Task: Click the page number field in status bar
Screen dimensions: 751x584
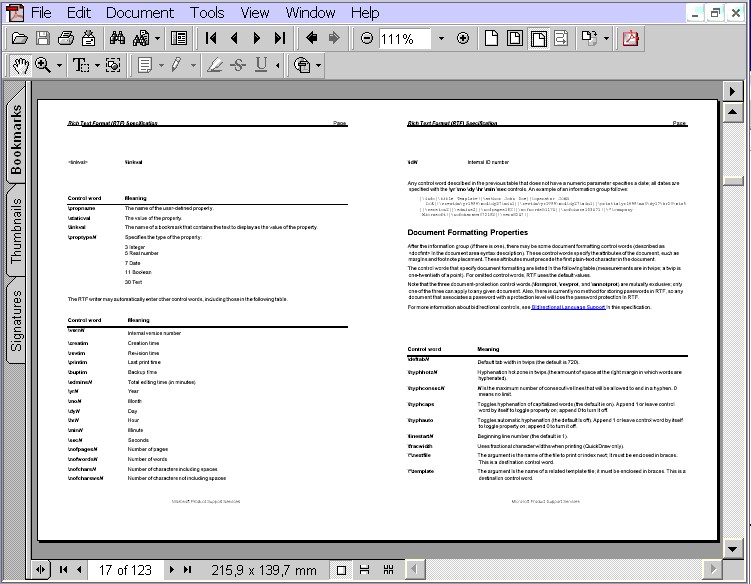Action: point(125,570)
